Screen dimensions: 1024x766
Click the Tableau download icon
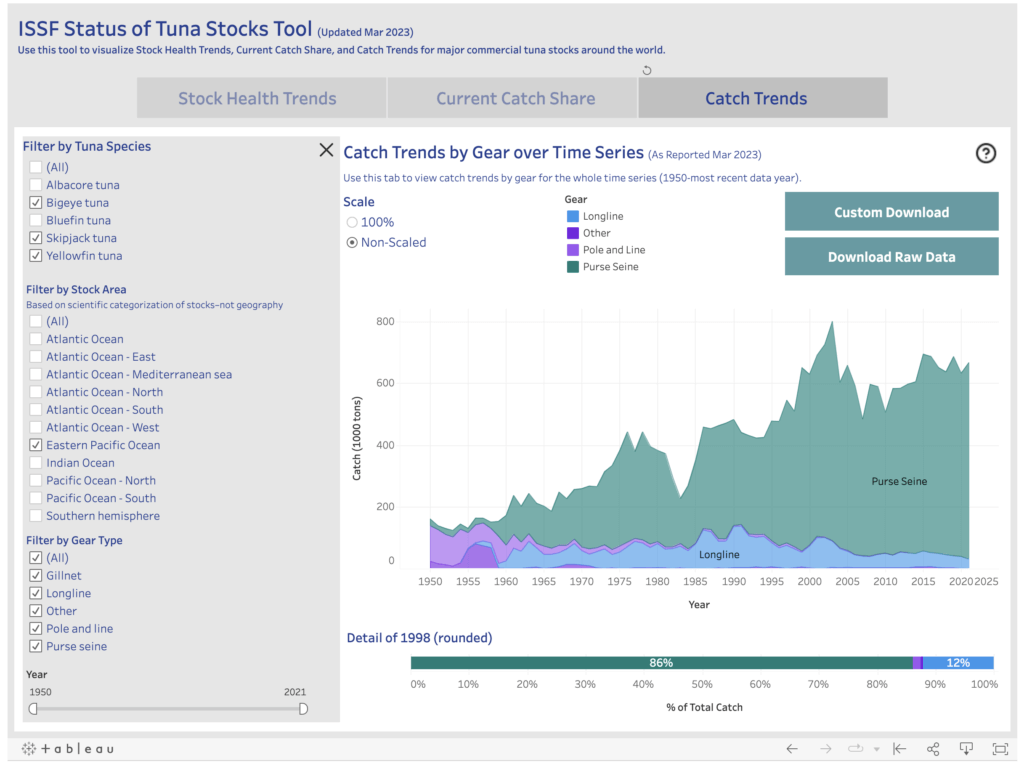(x=966, y=748)
